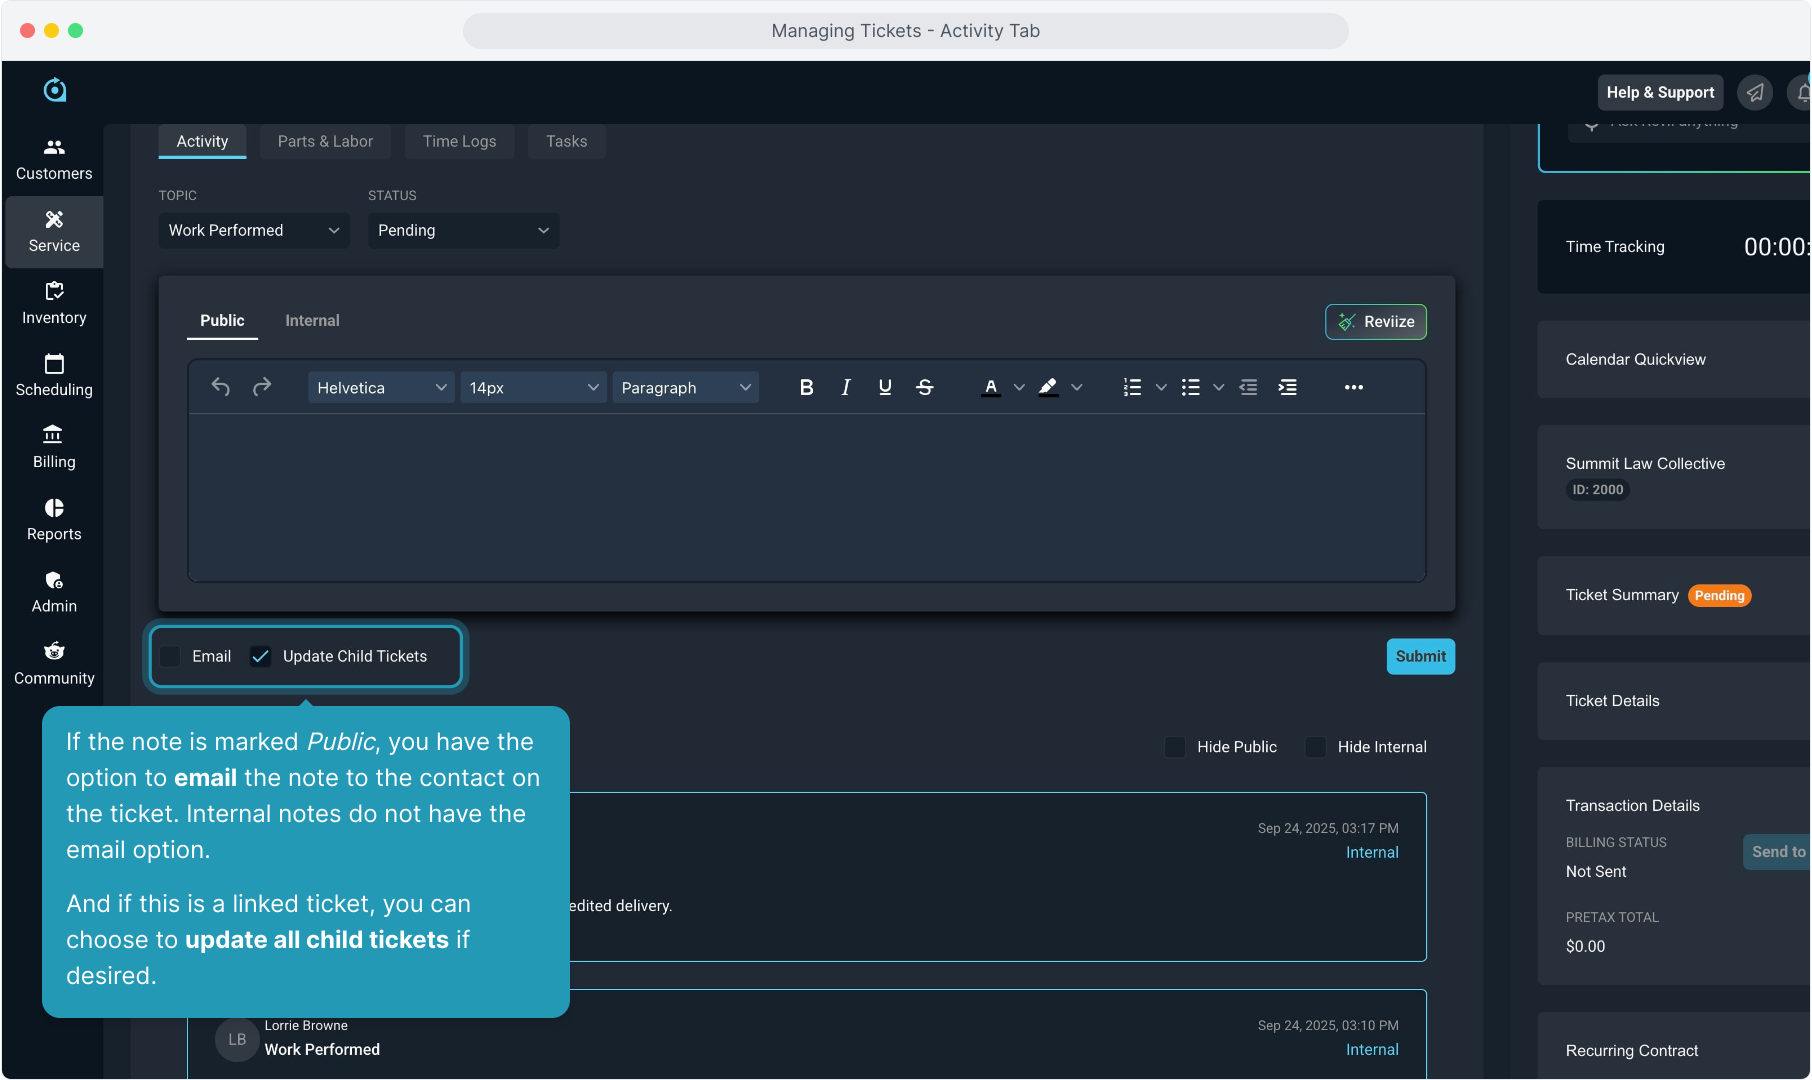Expand the Status dropdown set to Pending

(x=463, y=230)
